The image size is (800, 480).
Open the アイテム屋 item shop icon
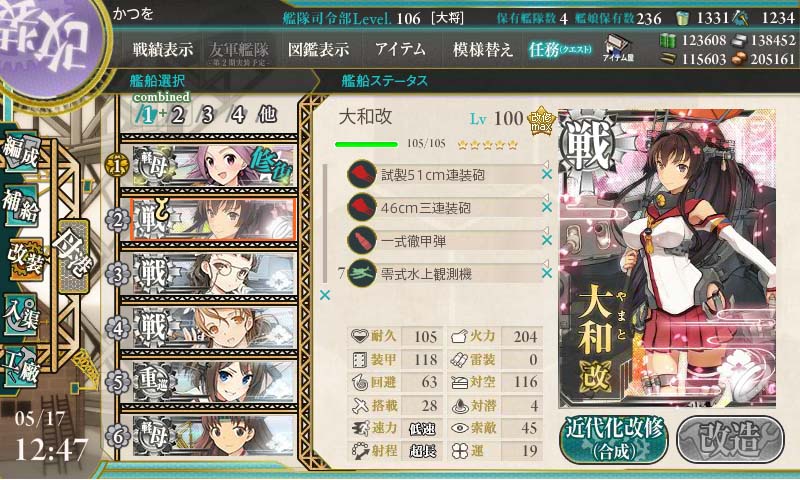point(618,48)
